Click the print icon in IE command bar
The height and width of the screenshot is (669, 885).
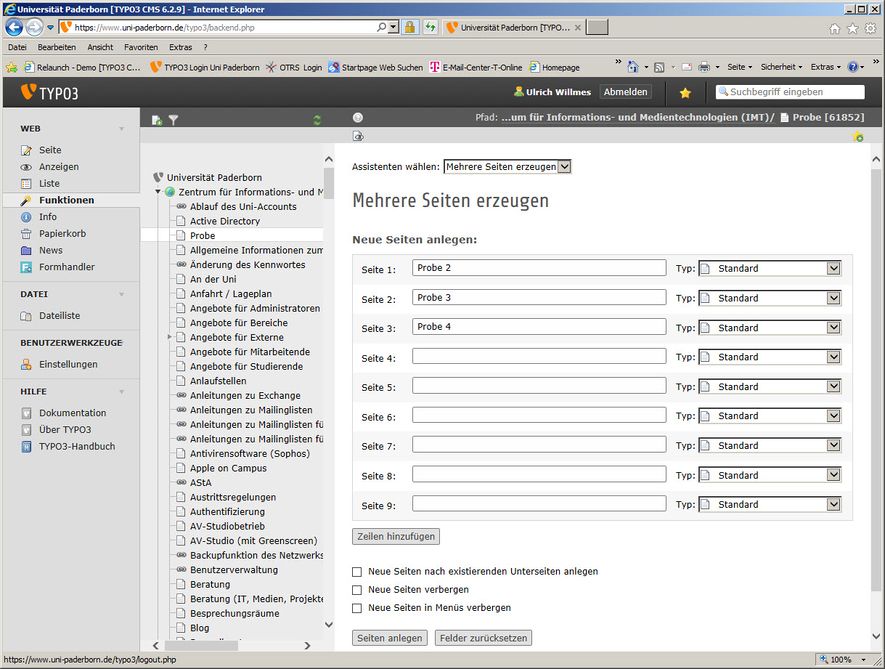(704, 67)
